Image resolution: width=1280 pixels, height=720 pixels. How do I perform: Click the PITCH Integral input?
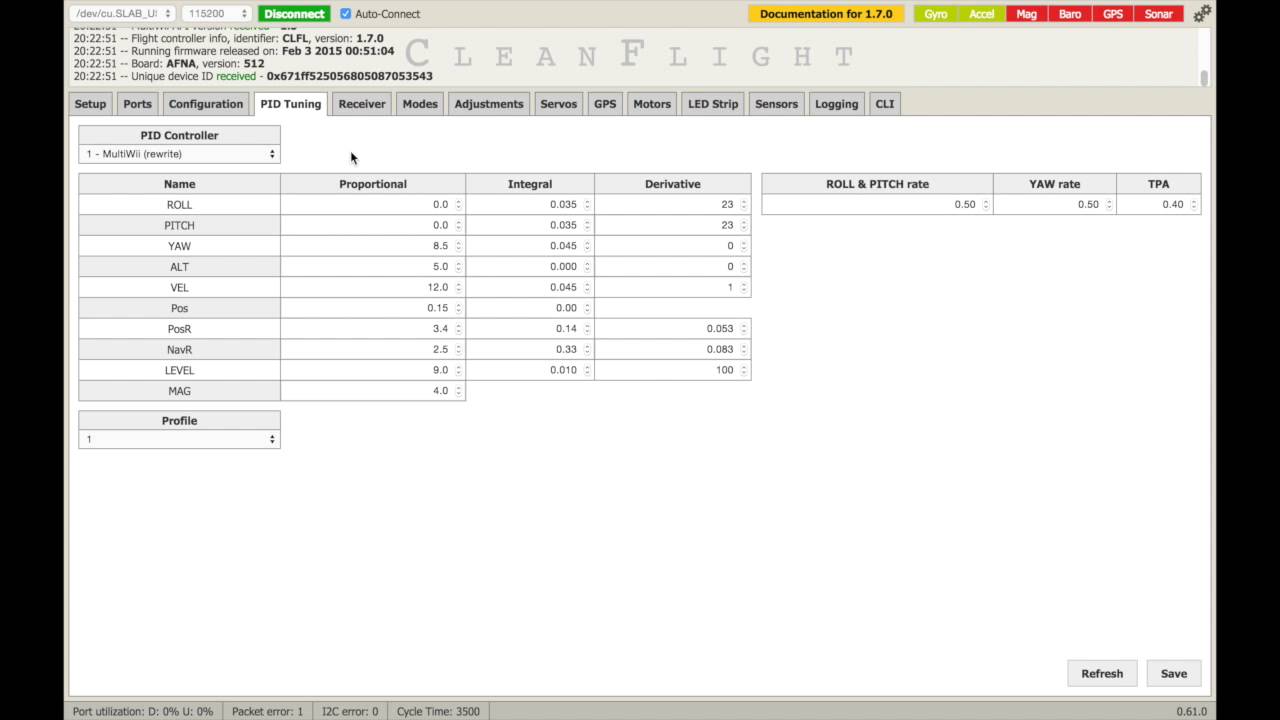tap(530, 225)
